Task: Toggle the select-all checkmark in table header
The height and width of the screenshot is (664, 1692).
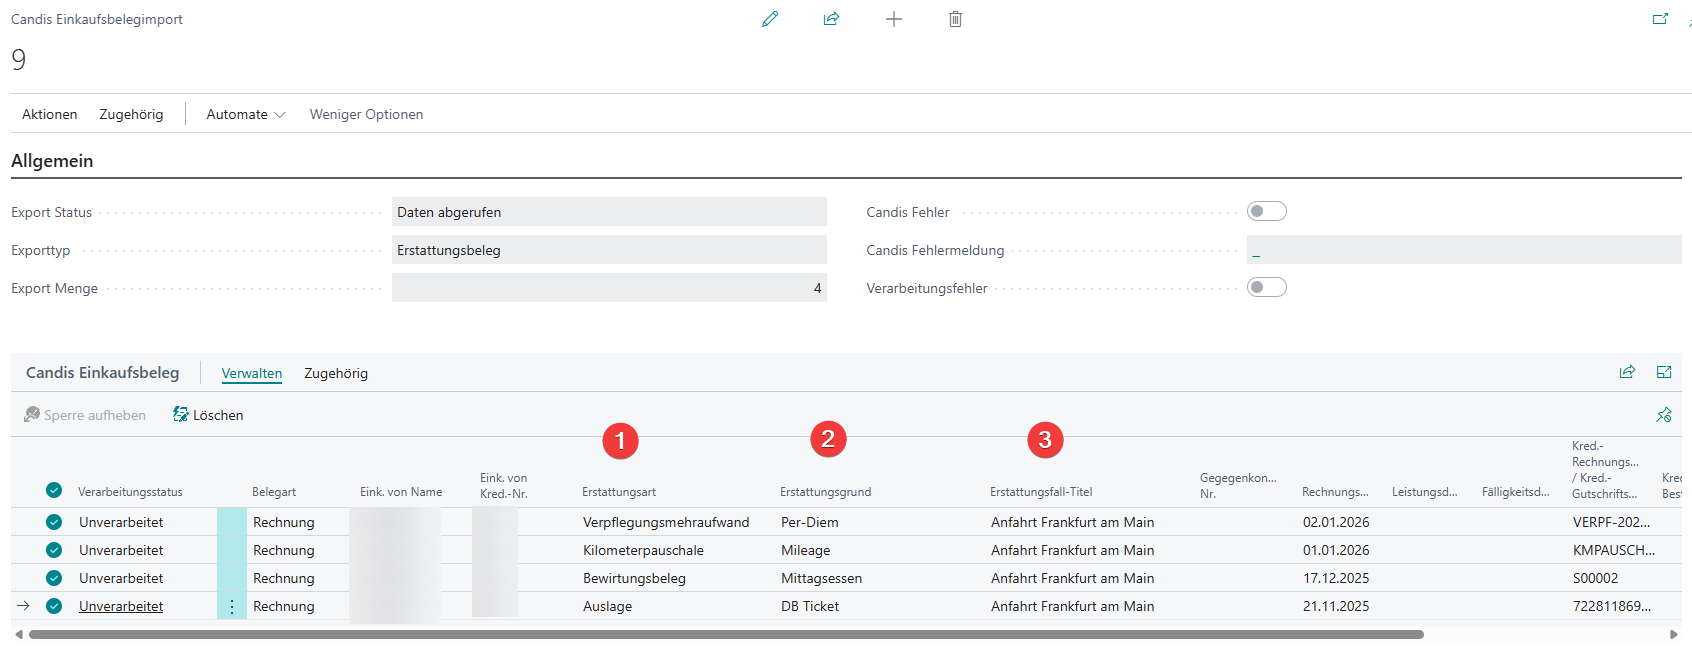Action: coord(54,490)
